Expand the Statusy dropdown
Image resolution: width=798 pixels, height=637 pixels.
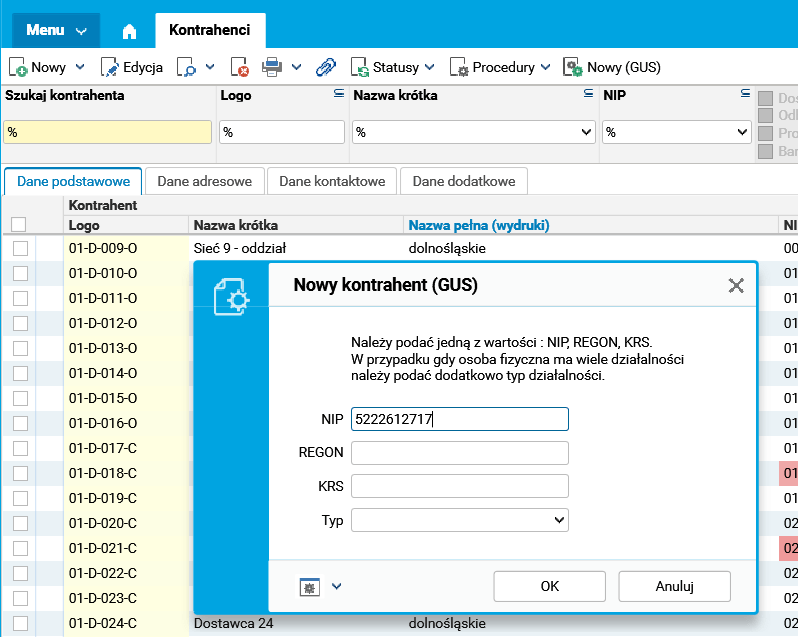[x=393, y=68]
